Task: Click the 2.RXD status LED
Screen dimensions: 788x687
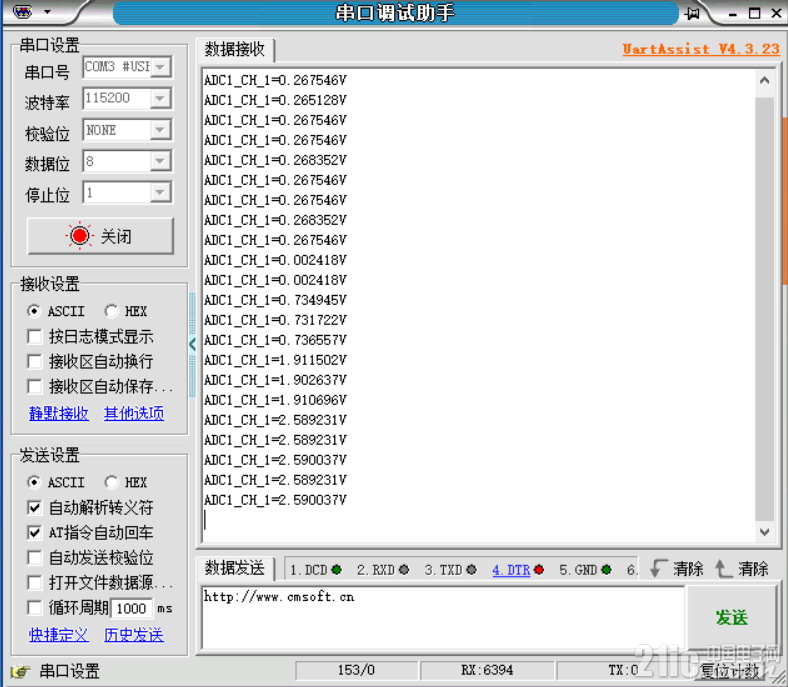Action: click(x=404, y=569)
